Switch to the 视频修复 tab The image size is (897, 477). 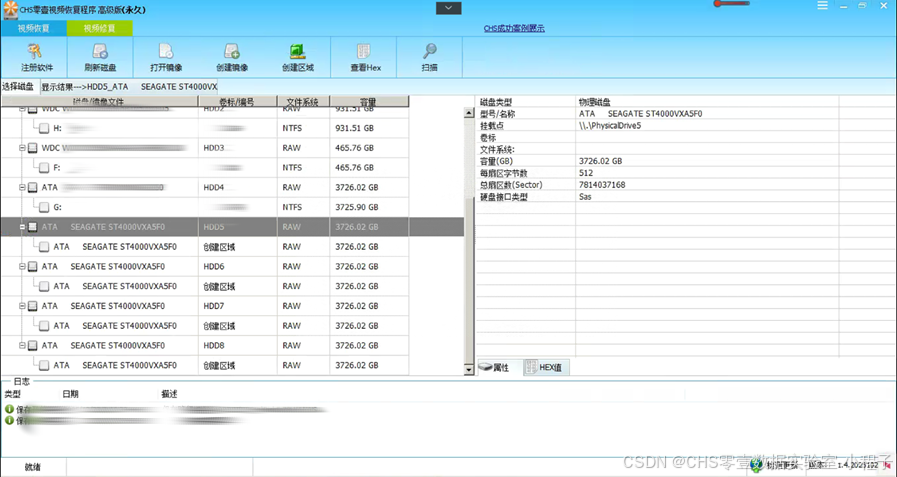click(x=100, y=28)
